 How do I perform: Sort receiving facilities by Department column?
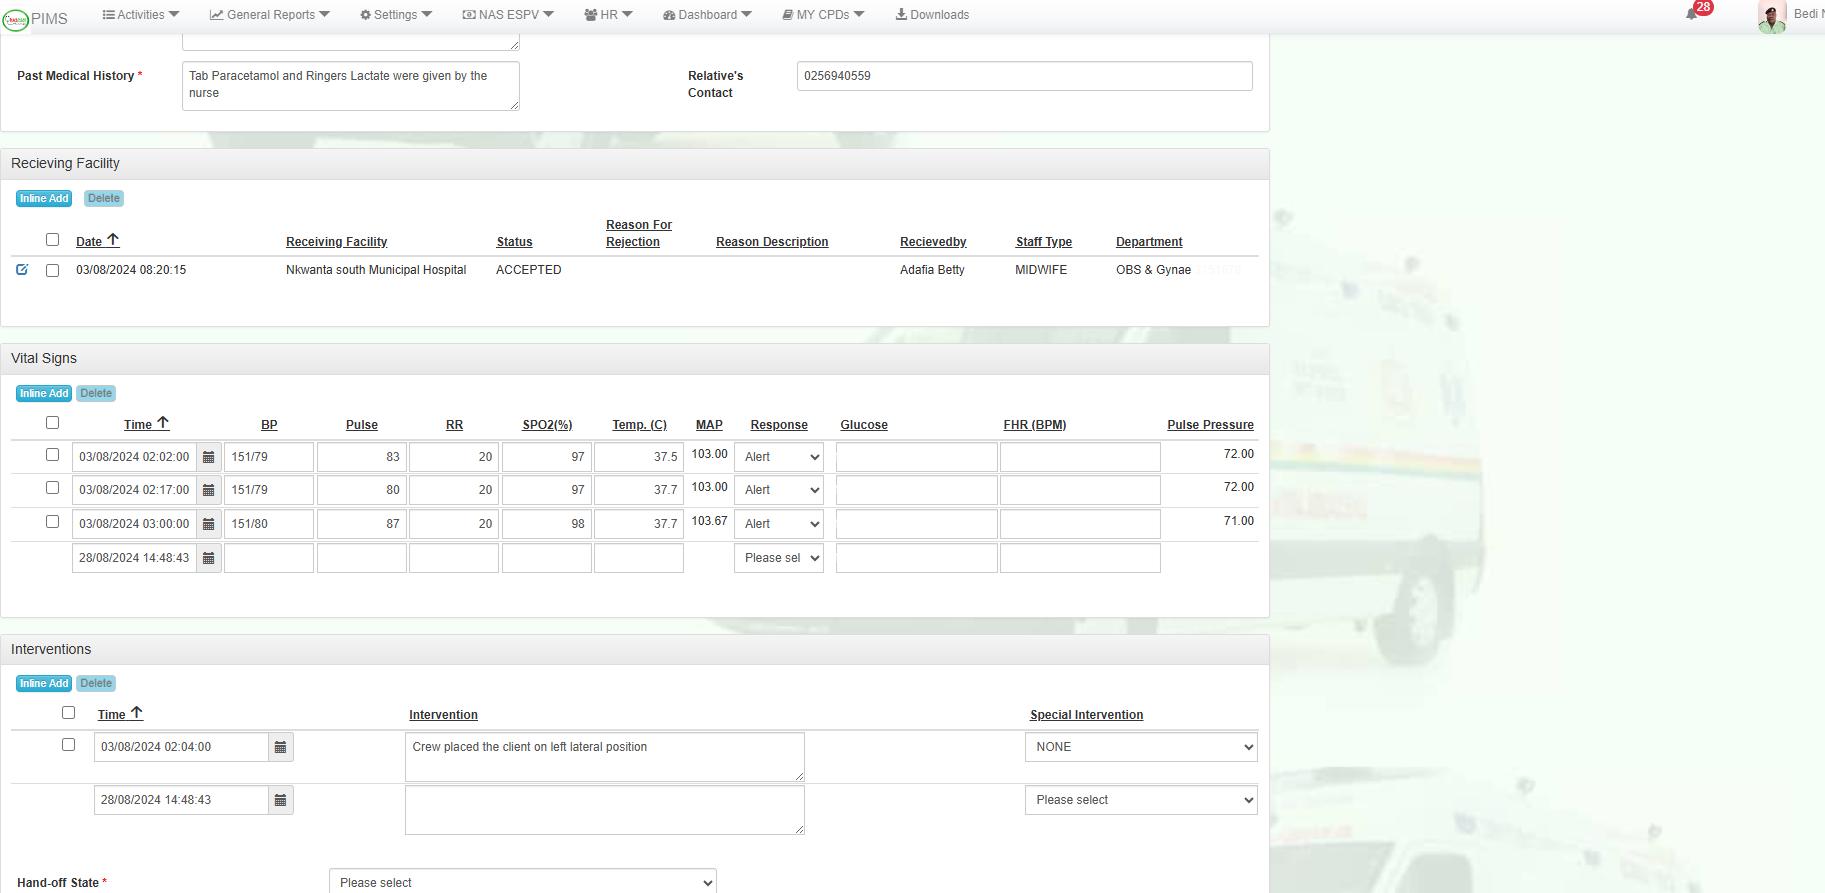tap(1149, 242)
